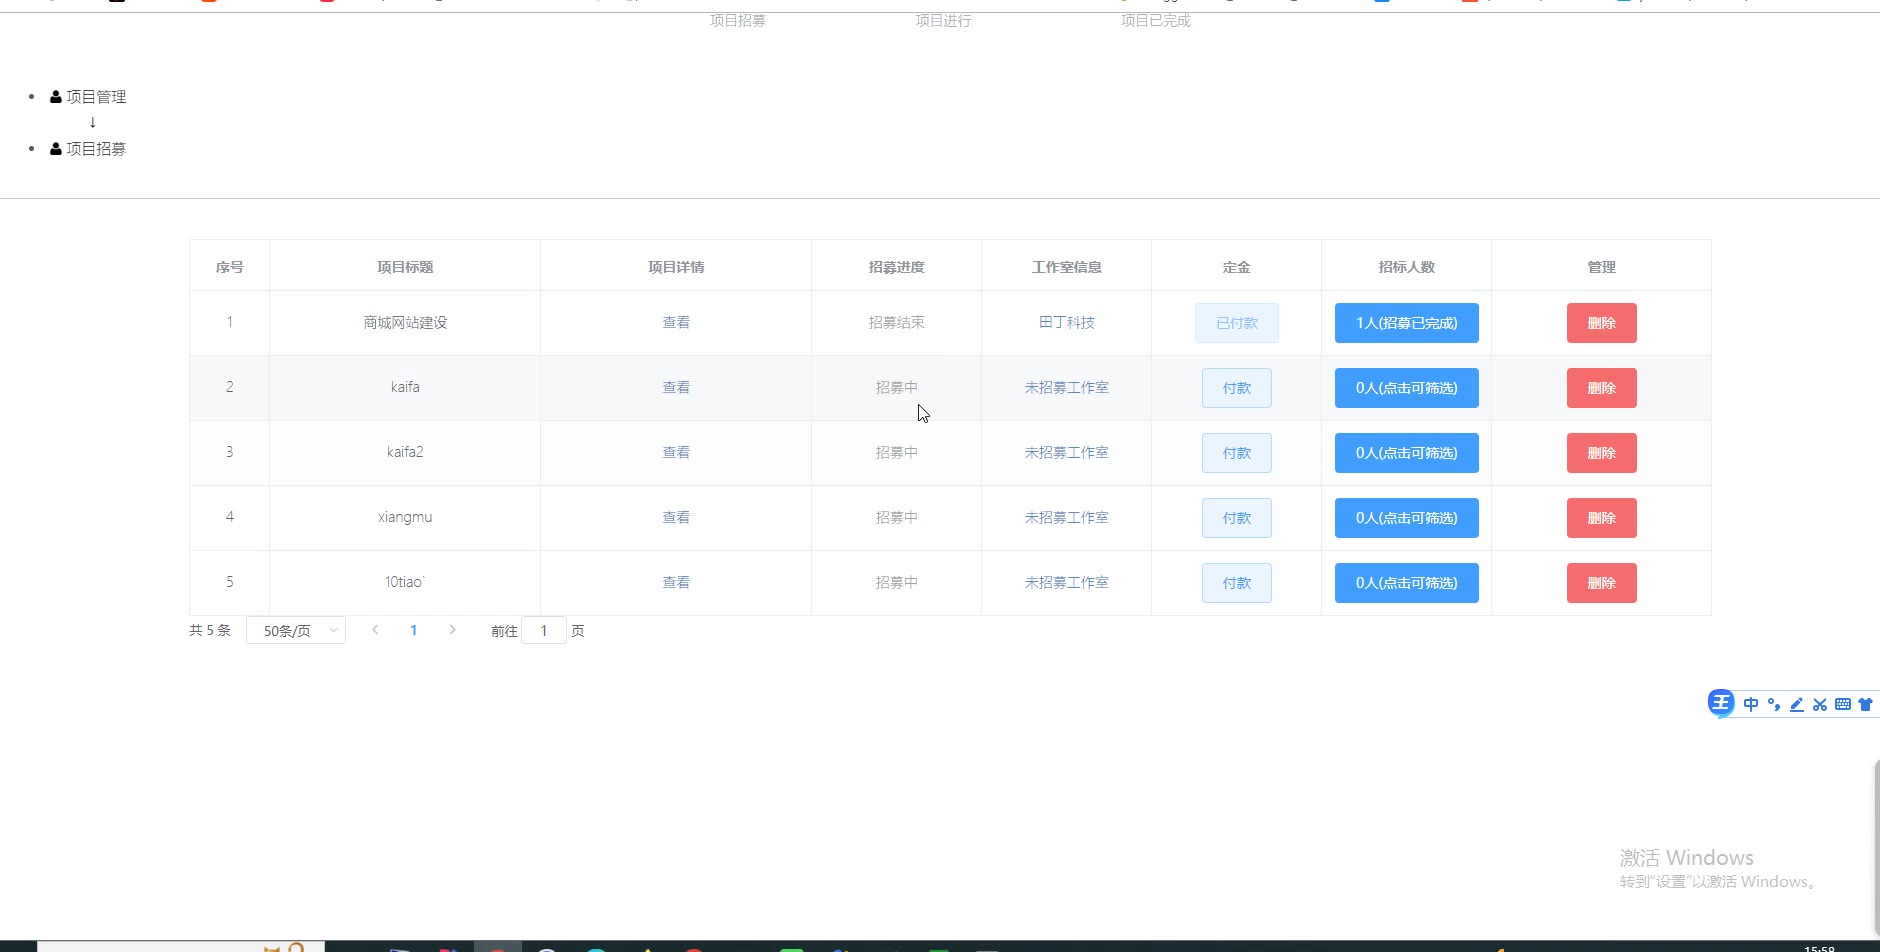
Task: Click the user icon beside 项目管理
Action: (56, 97)
